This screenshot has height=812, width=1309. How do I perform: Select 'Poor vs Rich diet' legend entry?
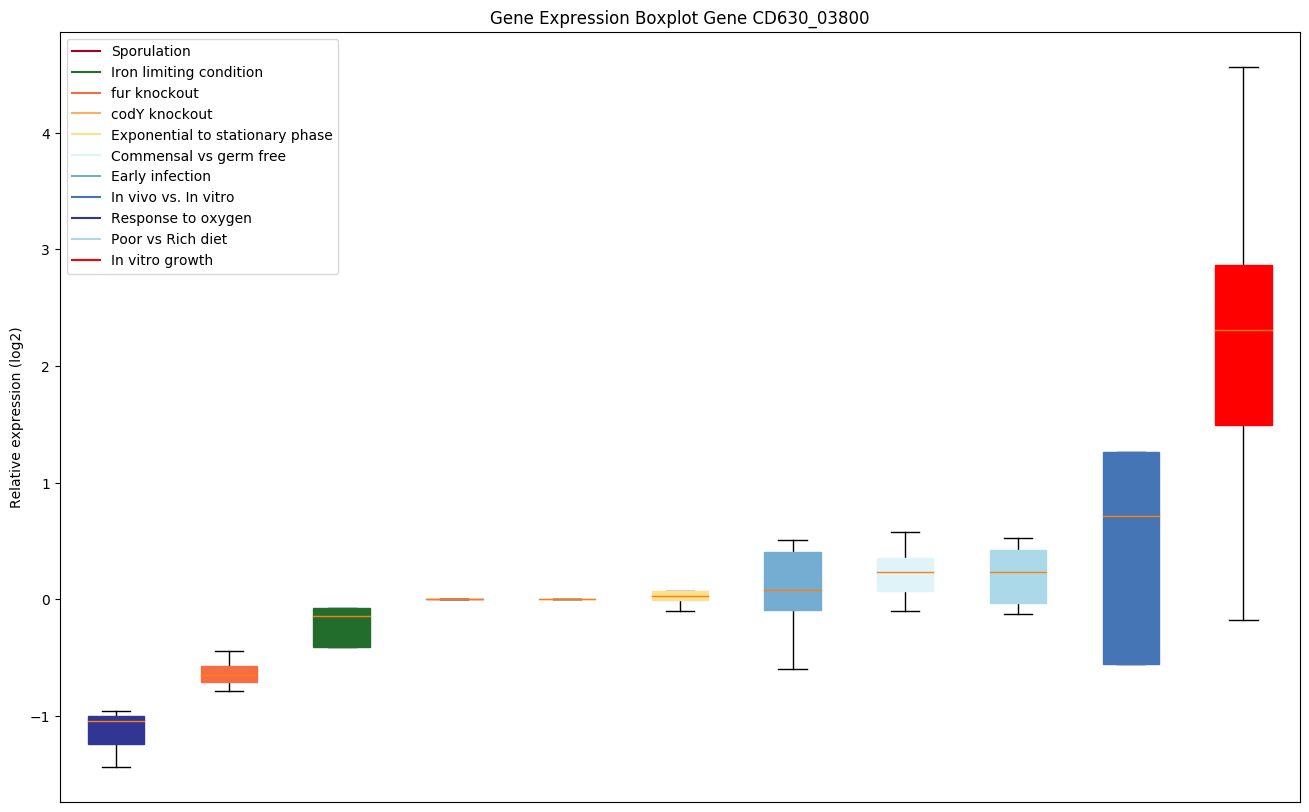point(168,239)
